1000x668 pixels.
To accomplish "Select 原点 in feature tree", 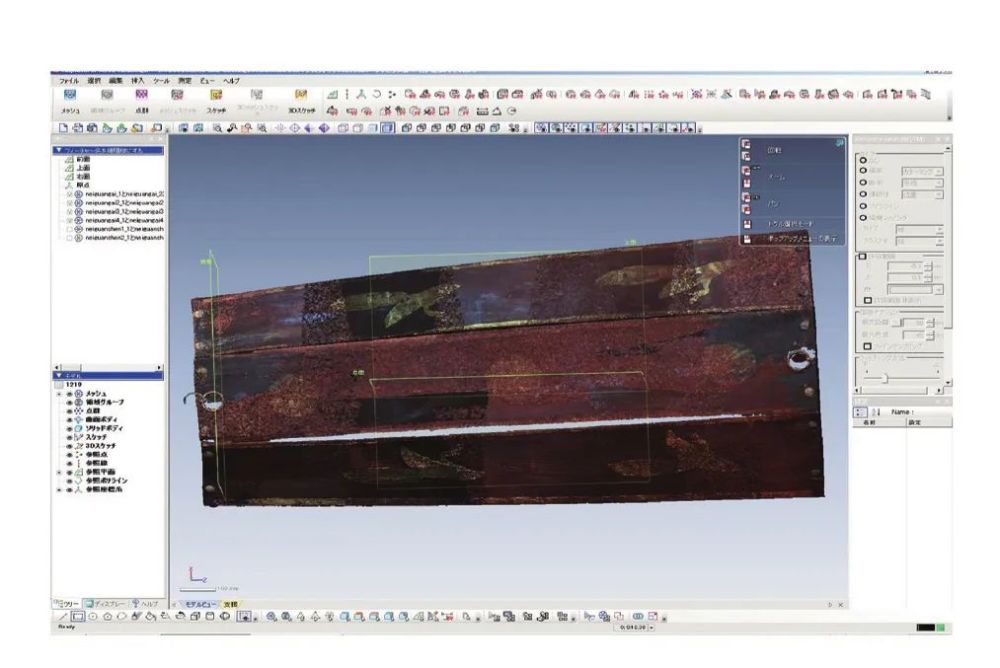I will click(84, 185).
